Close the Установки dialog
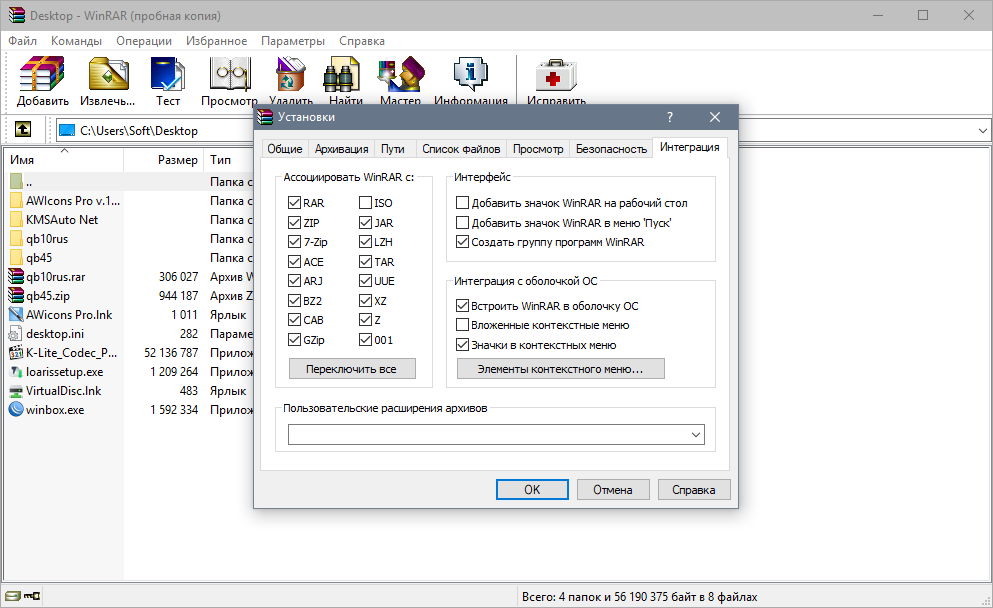 click(x=715, y=117)
